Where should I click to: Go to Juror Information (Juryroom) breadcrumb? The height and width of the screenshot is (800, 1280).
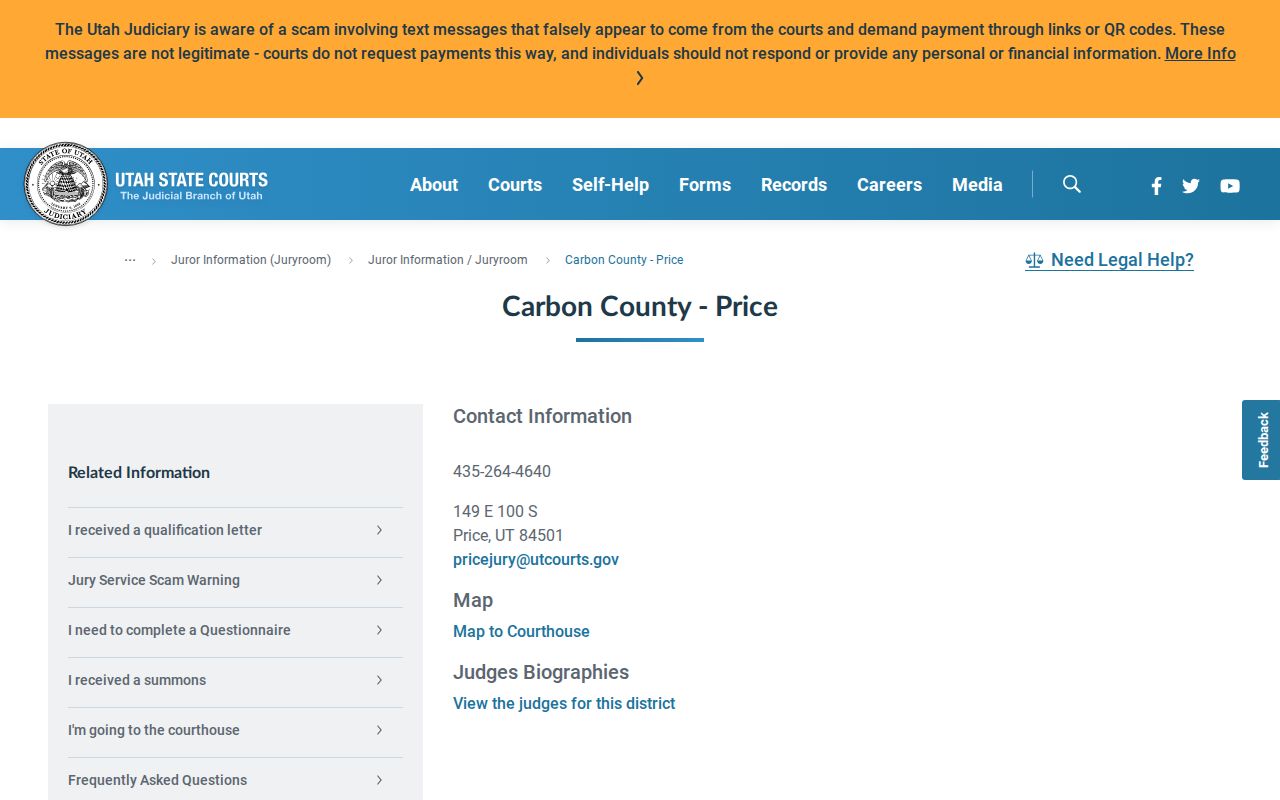251,260
